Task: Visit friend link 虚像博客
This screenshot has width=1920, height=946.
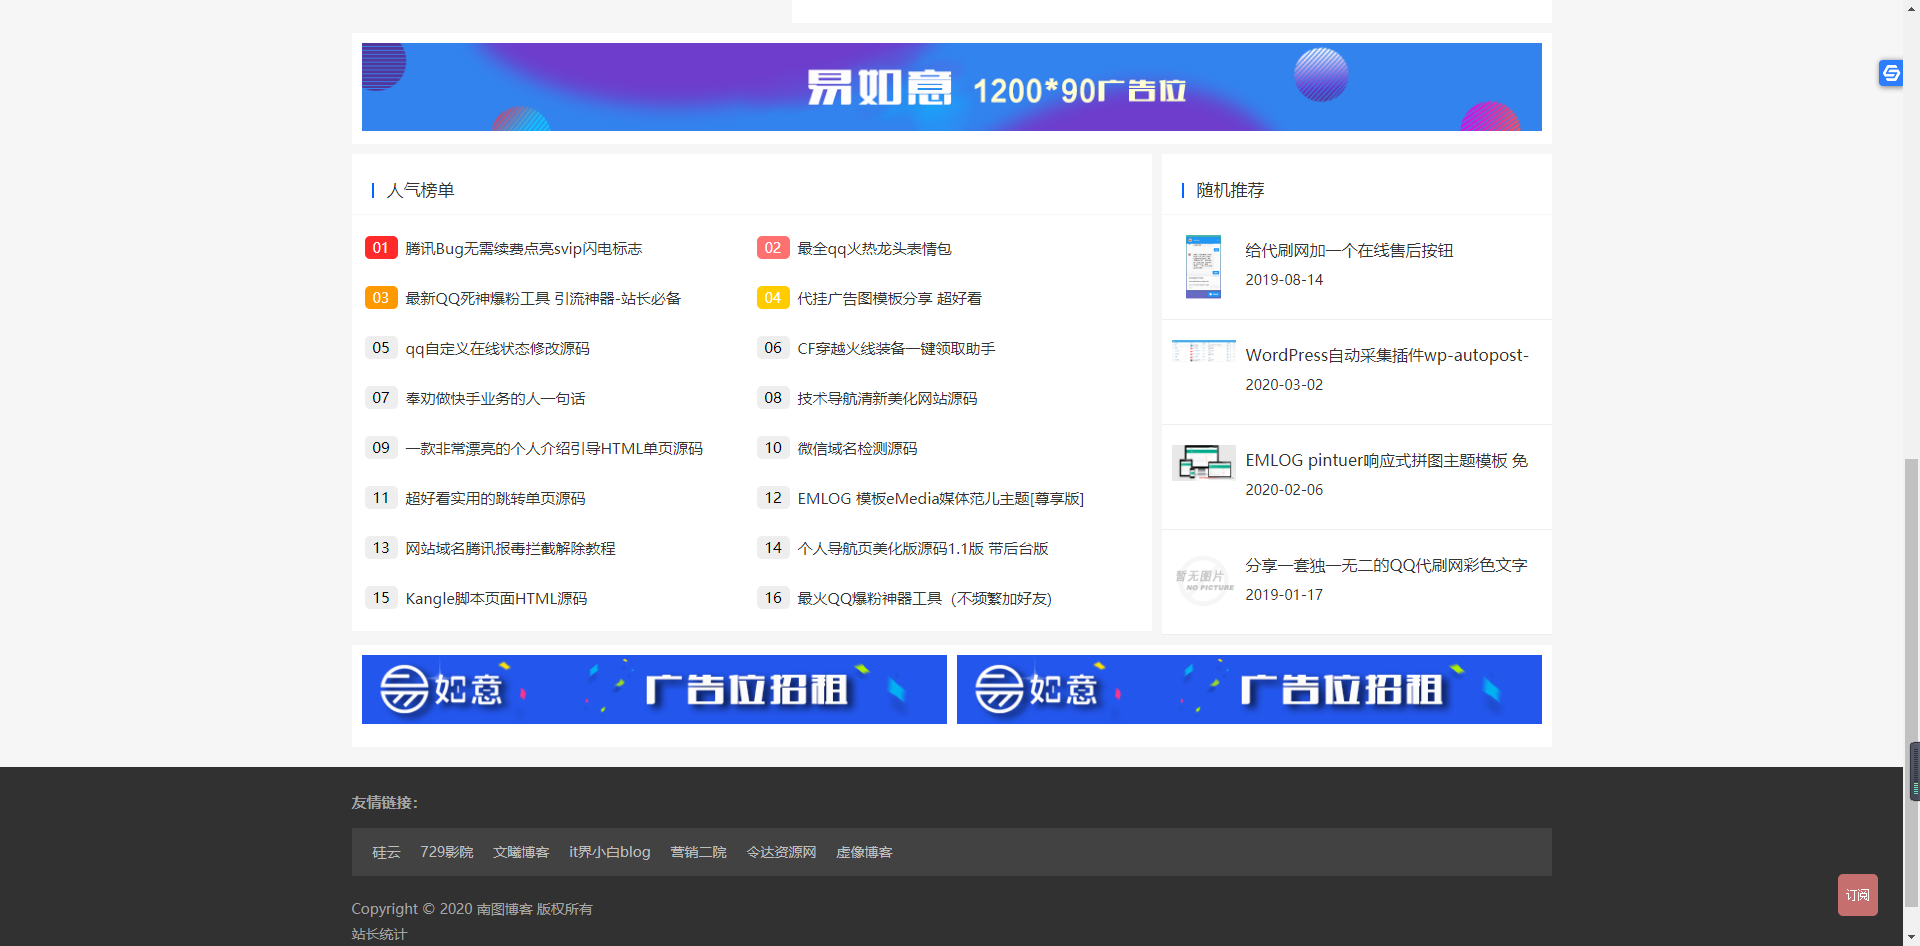Action: coord(864,852)
